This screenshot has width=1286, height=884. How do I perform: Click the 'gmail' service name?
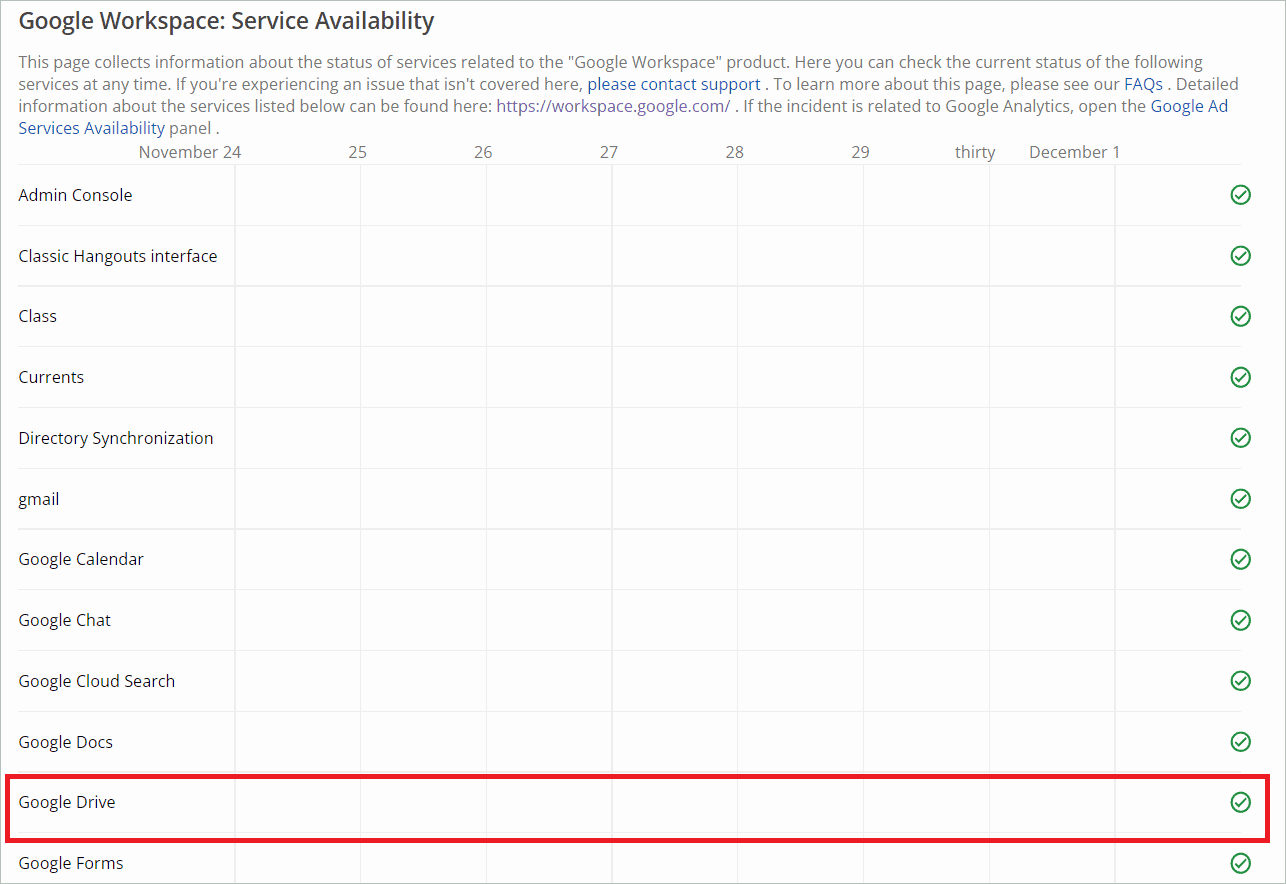[x=39, y=499]
